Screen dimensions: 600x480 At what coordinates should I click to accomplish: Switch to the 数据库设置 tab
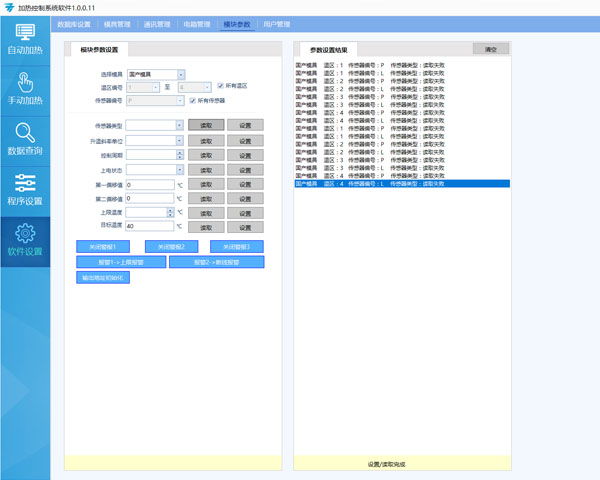coord(74,23)
